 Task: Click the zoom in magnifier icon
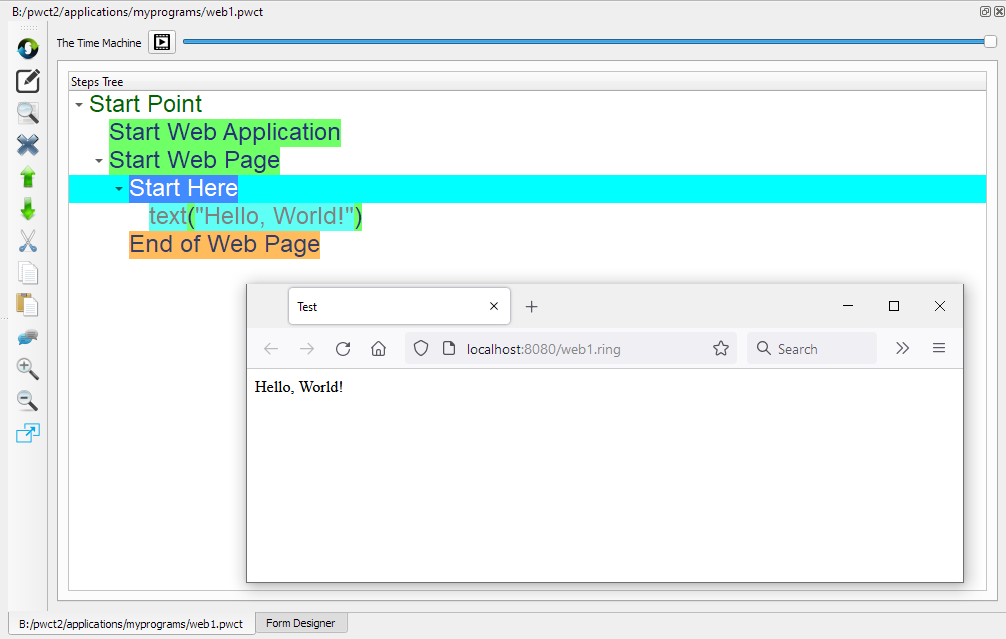click(x=28, y=369)
